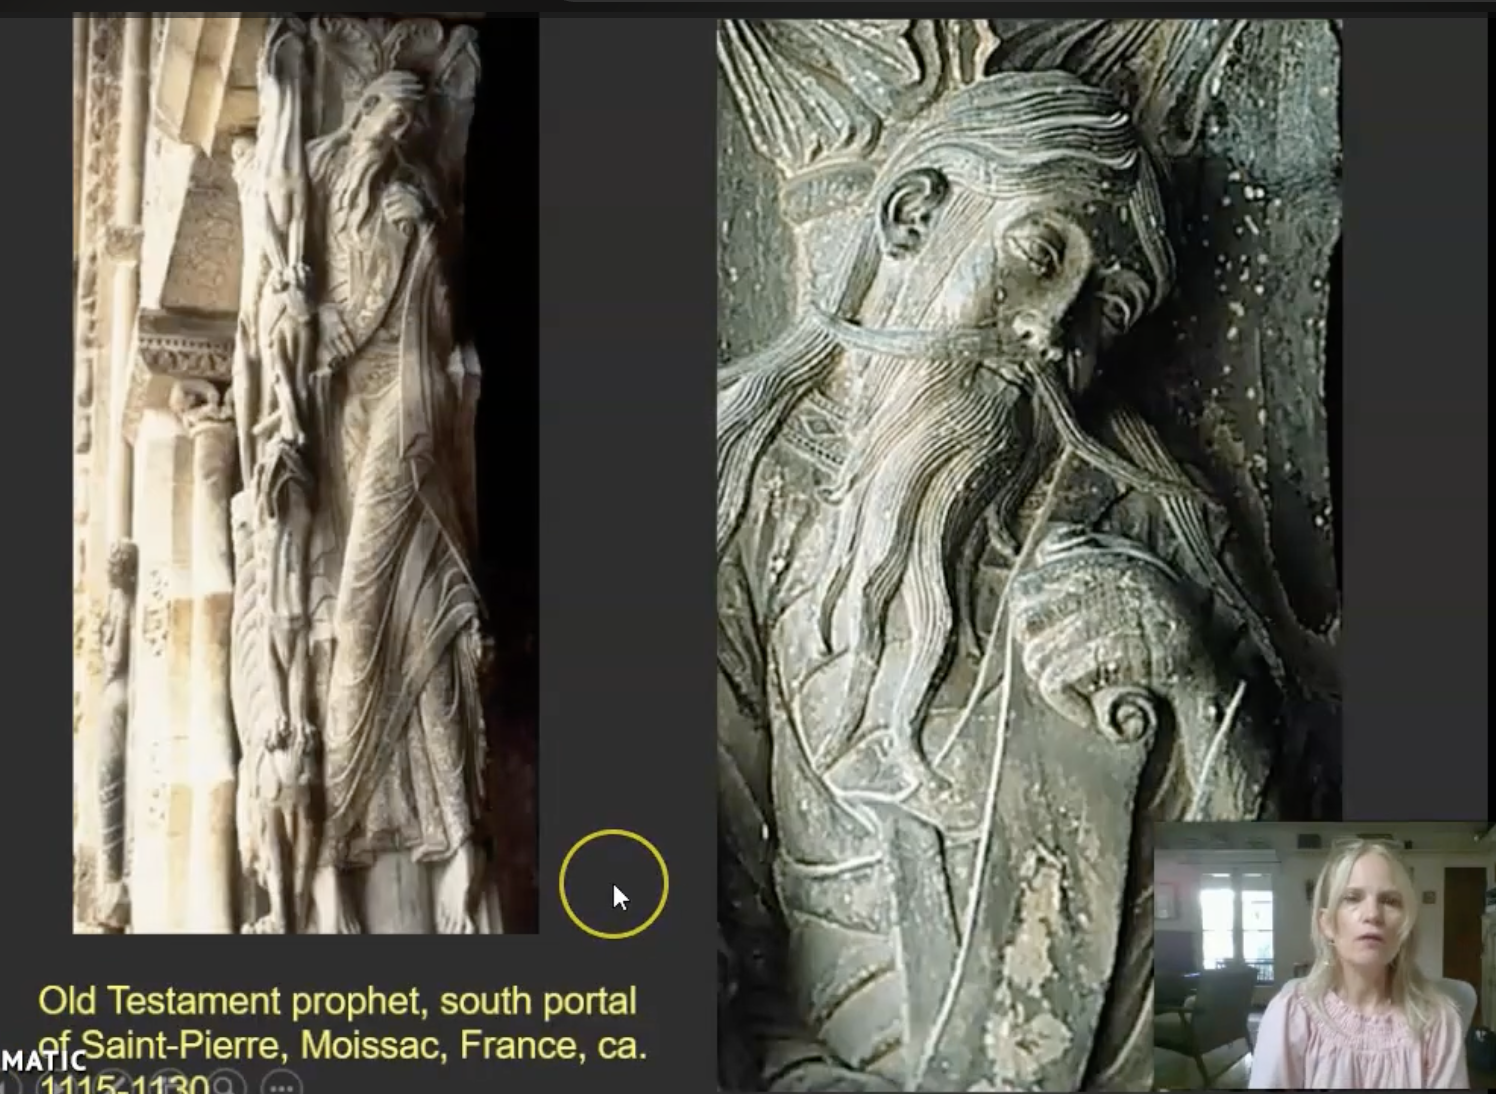Click the presenter webcam video thumbnail

(1323, 956)
